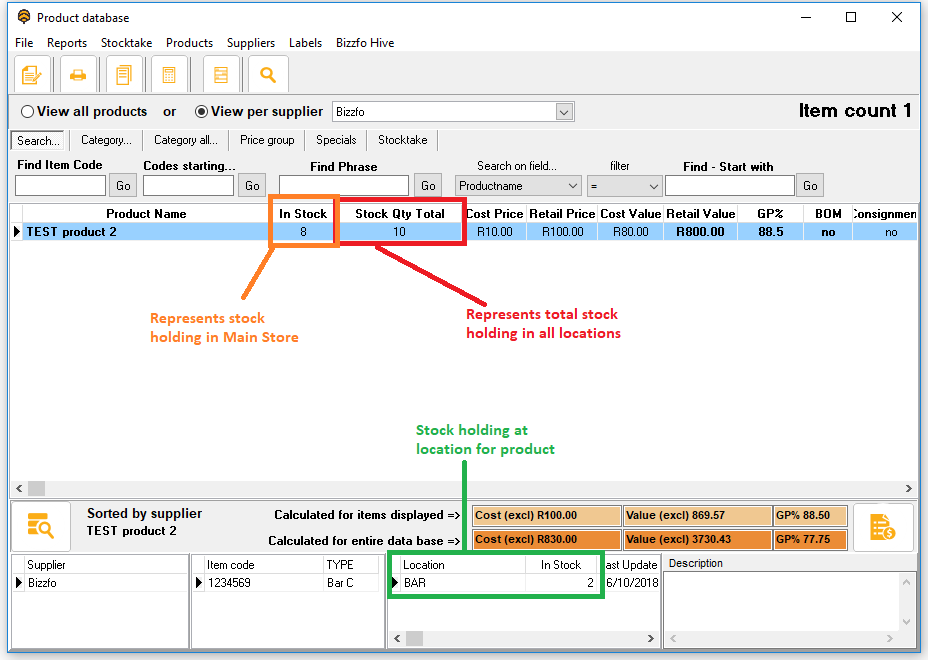
Task: Click the printer toolbar icon
Action: coord(77,75)
